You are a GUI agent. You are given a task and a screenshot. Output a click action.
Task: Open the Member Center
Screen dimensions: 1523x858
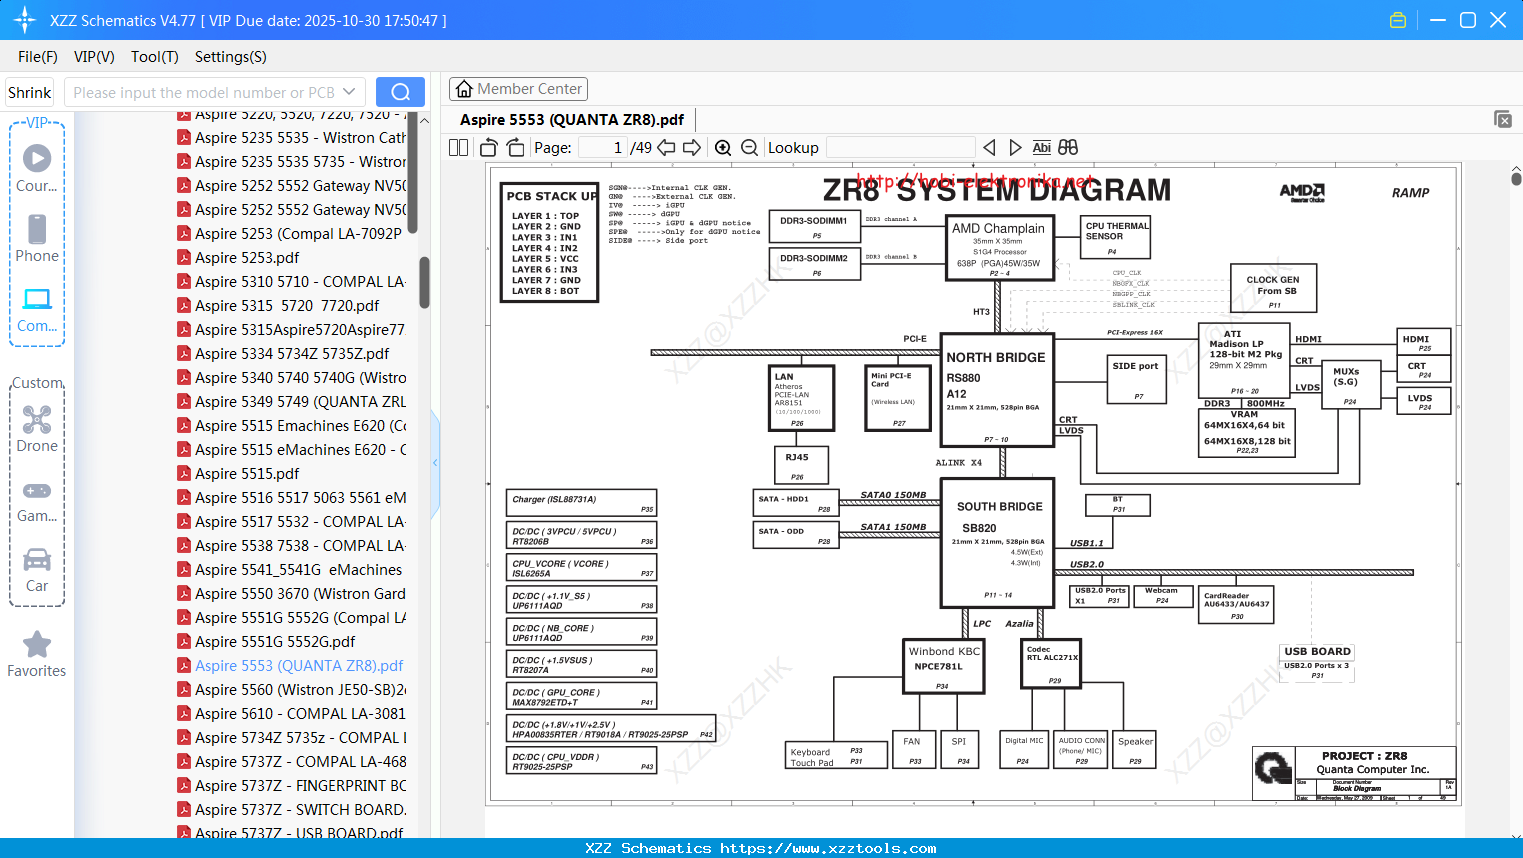click(518, 89)
